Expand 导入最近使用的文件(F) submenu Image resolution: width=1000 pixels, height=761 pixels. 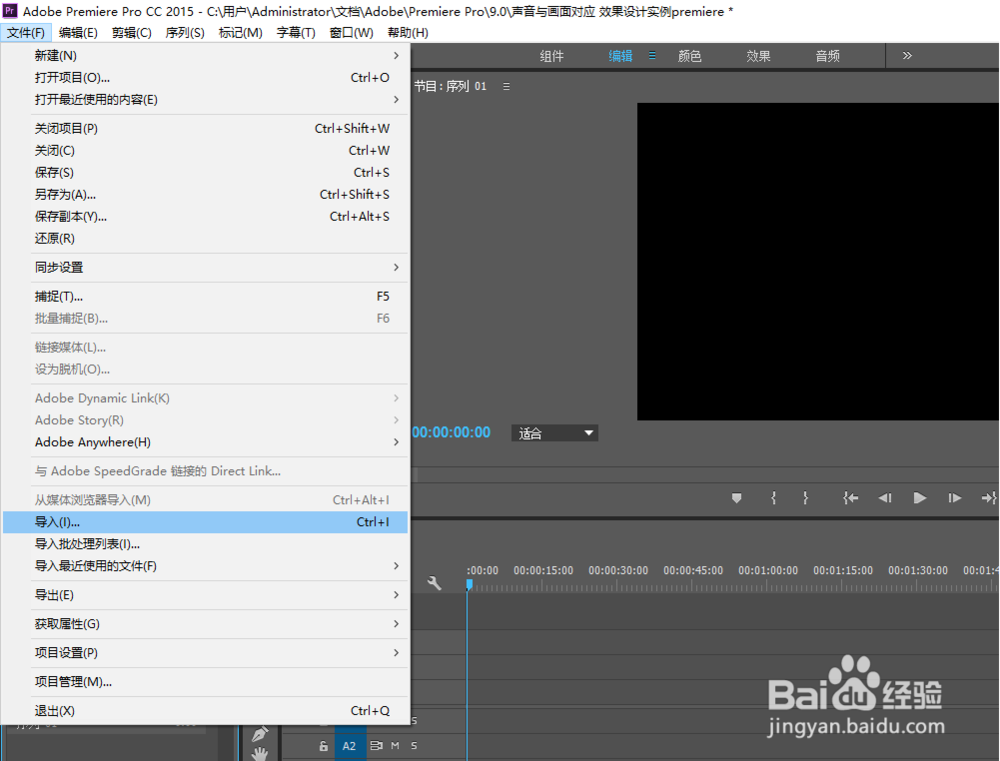[x=205, y=566]
